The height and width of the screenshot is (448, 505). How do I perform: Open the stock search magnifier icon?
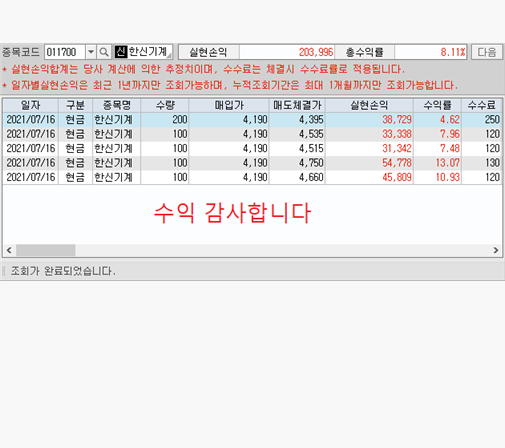pyautogui.click(x=104, y=52)
